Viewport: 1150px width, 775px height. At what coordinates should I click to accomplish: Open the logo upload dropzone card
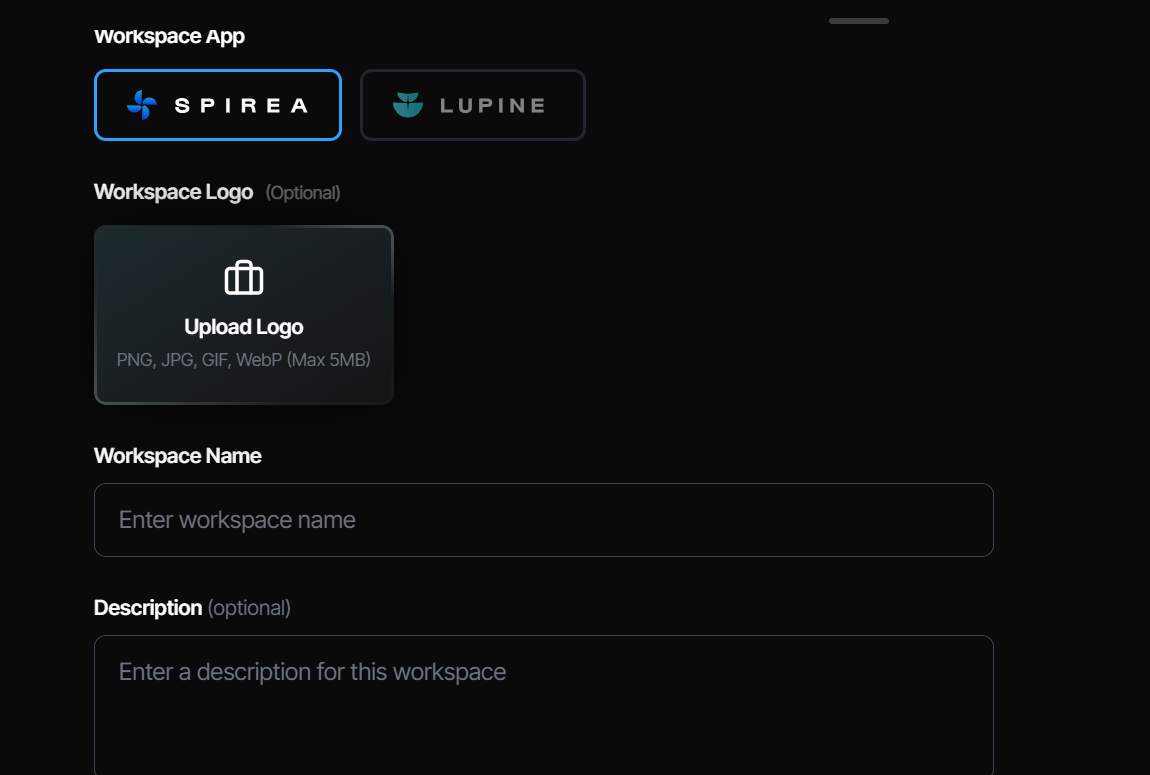243,315
